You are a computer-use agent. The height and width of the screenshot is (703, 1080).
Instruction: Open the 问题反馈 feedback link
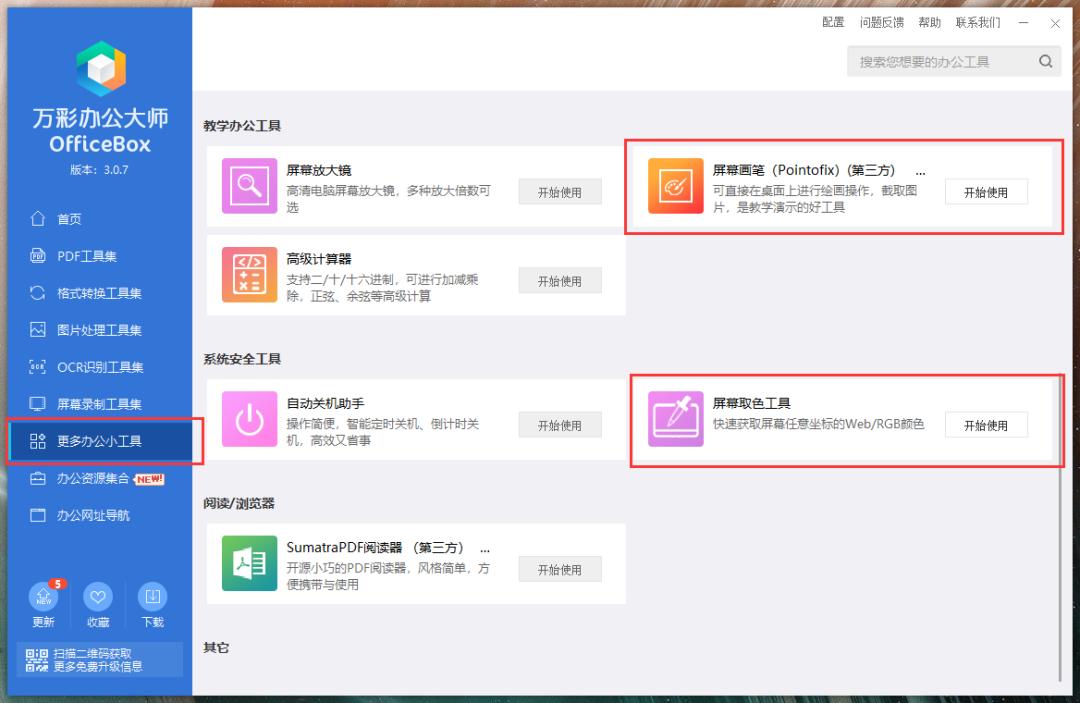pos(881,22)
